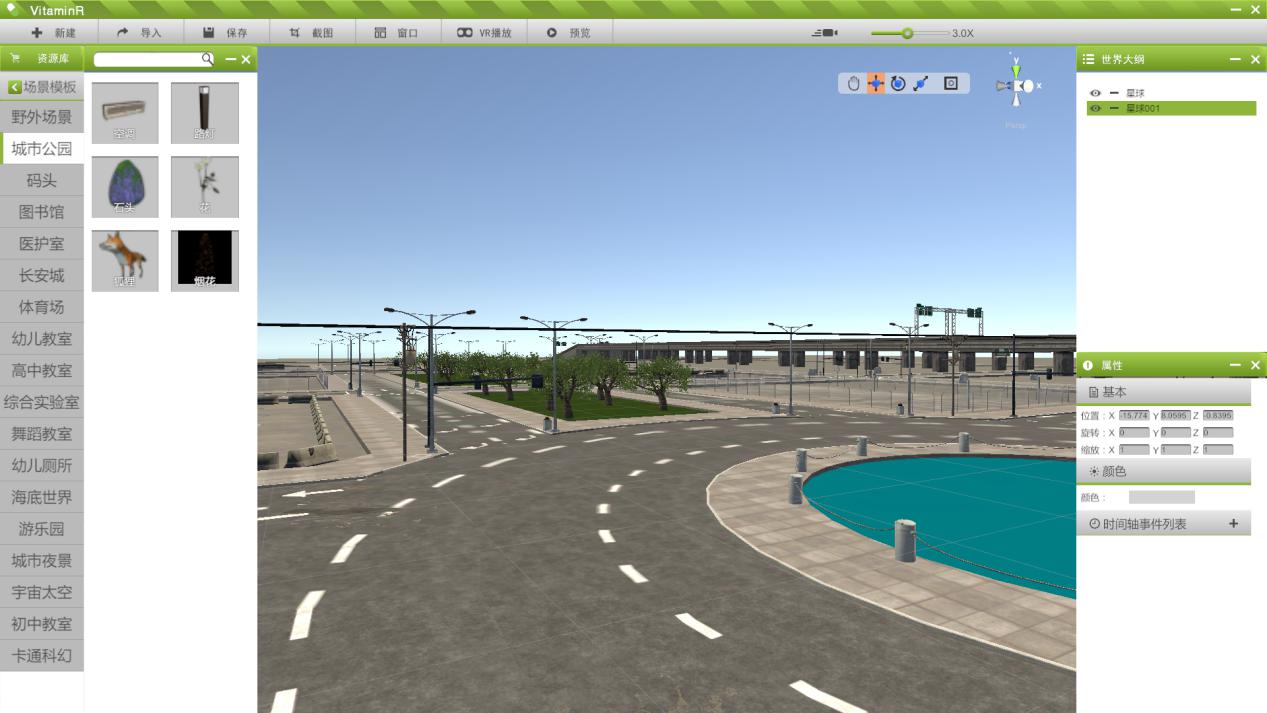Viewport: 1267px width, 713px height.
Task: Open the 海底世界 scene category
Action: point(42,497)
